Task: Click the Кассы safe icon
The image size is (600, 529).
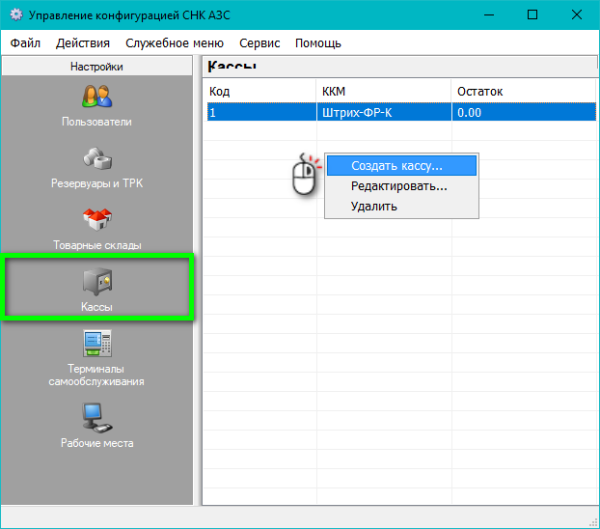Action: click(97, 283)
